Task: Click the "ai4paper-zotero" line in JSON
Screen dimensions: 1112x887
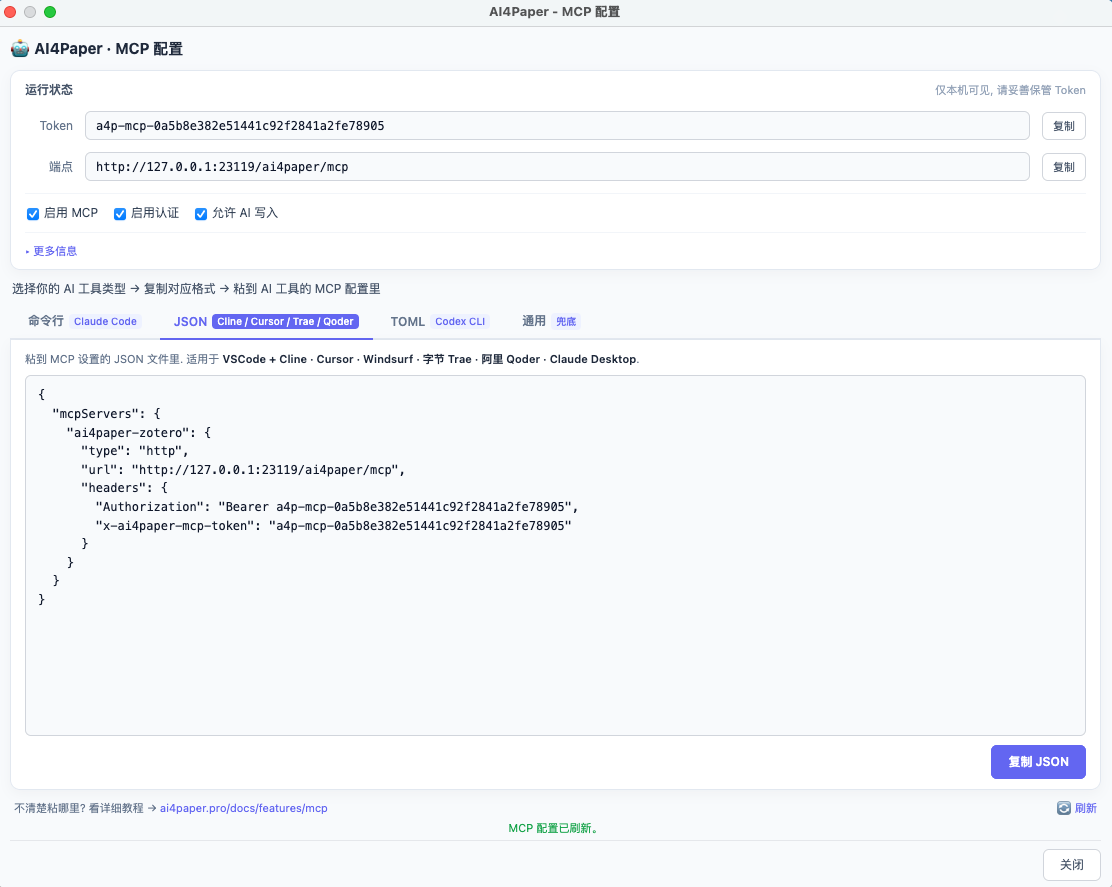Action: 138,433
